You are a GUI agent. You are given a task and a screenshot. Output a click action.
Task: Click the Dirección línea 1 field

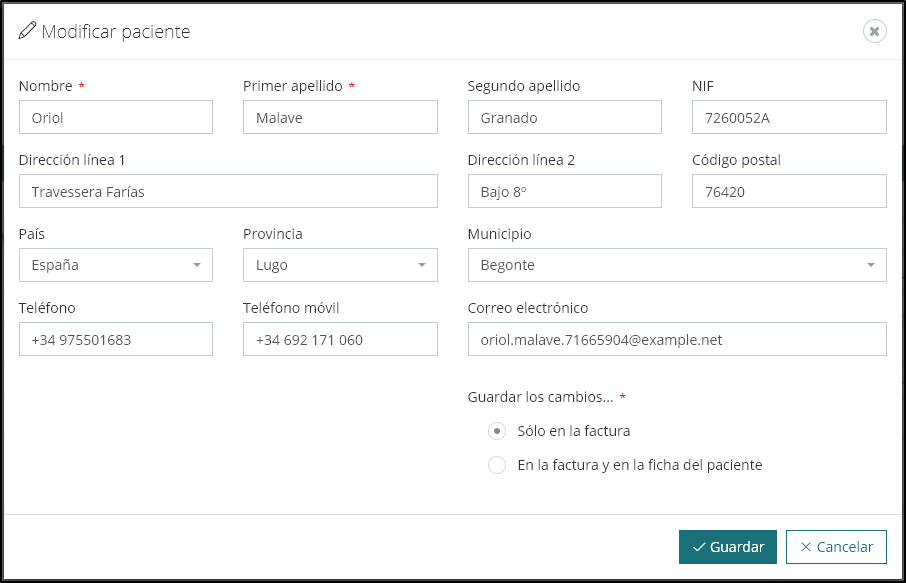(x=228, y=191)
